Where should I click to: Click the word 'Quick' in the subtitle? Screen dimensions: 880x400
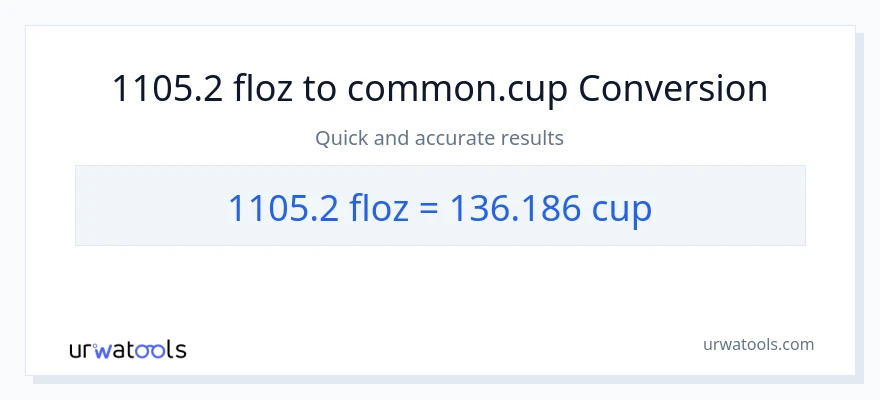341,138
